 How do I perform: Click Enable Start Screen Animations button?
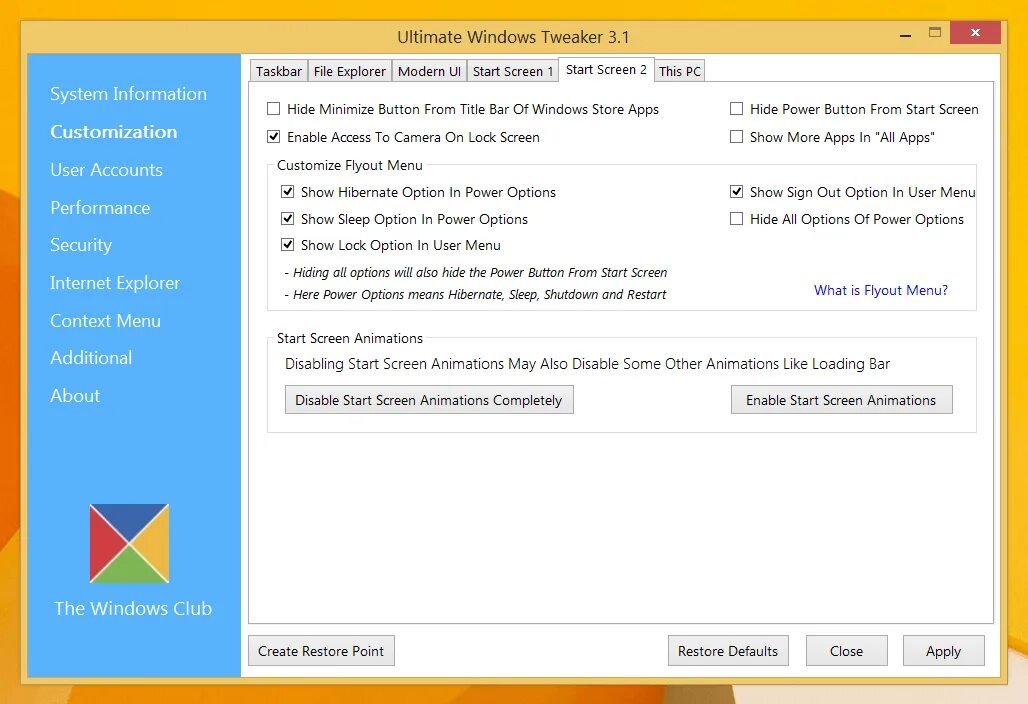841,400
